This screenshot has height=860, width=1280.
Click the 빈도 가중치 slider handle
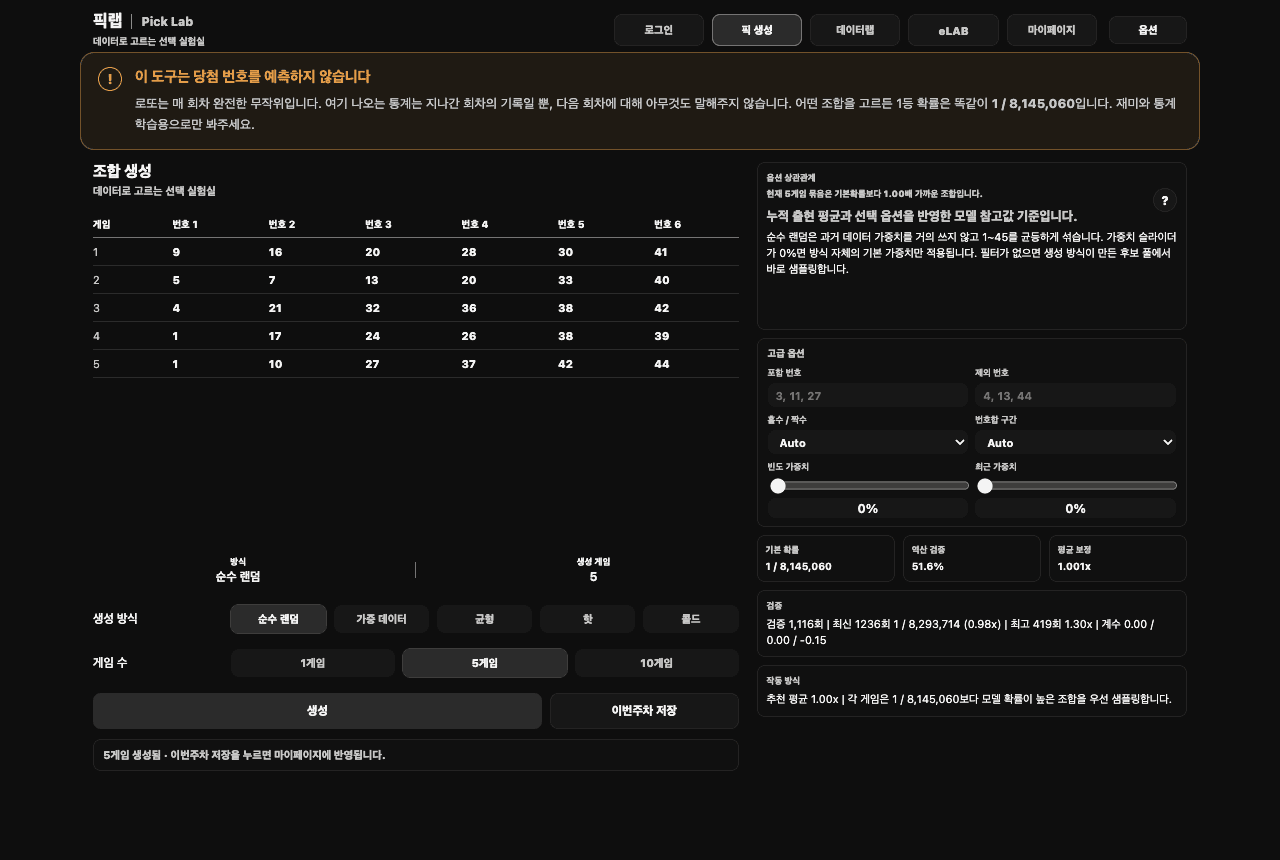click(x=778, y=486)
